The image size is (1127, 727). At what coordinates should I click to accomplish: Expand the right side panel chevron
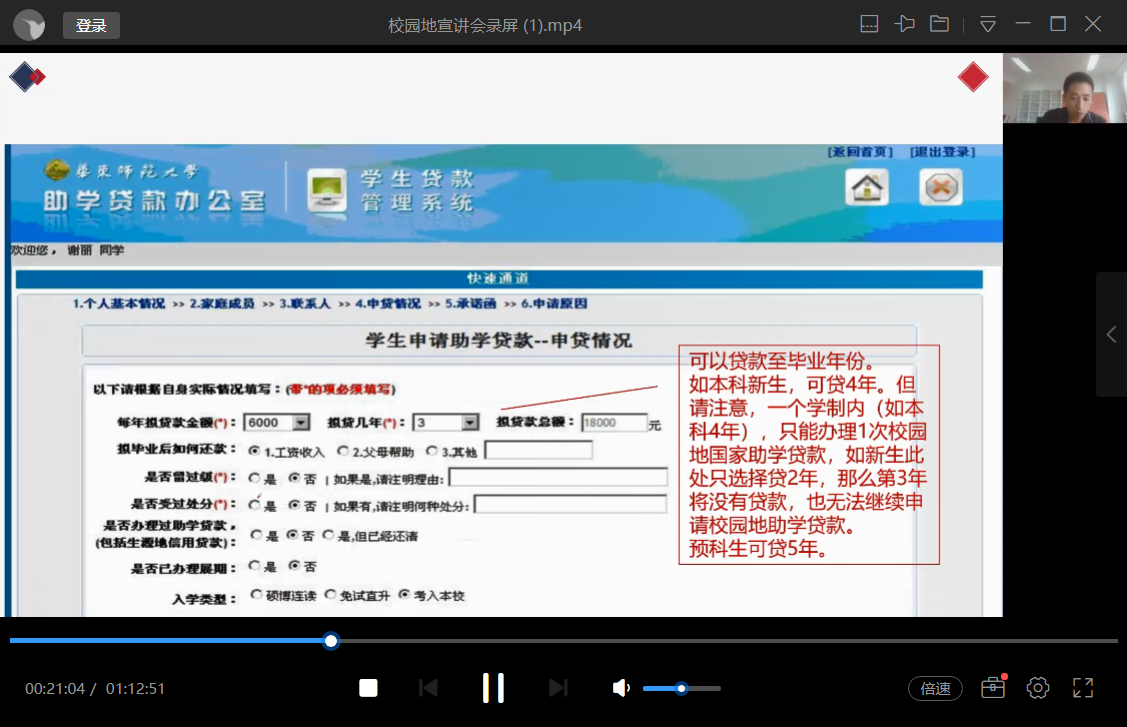1111,335
